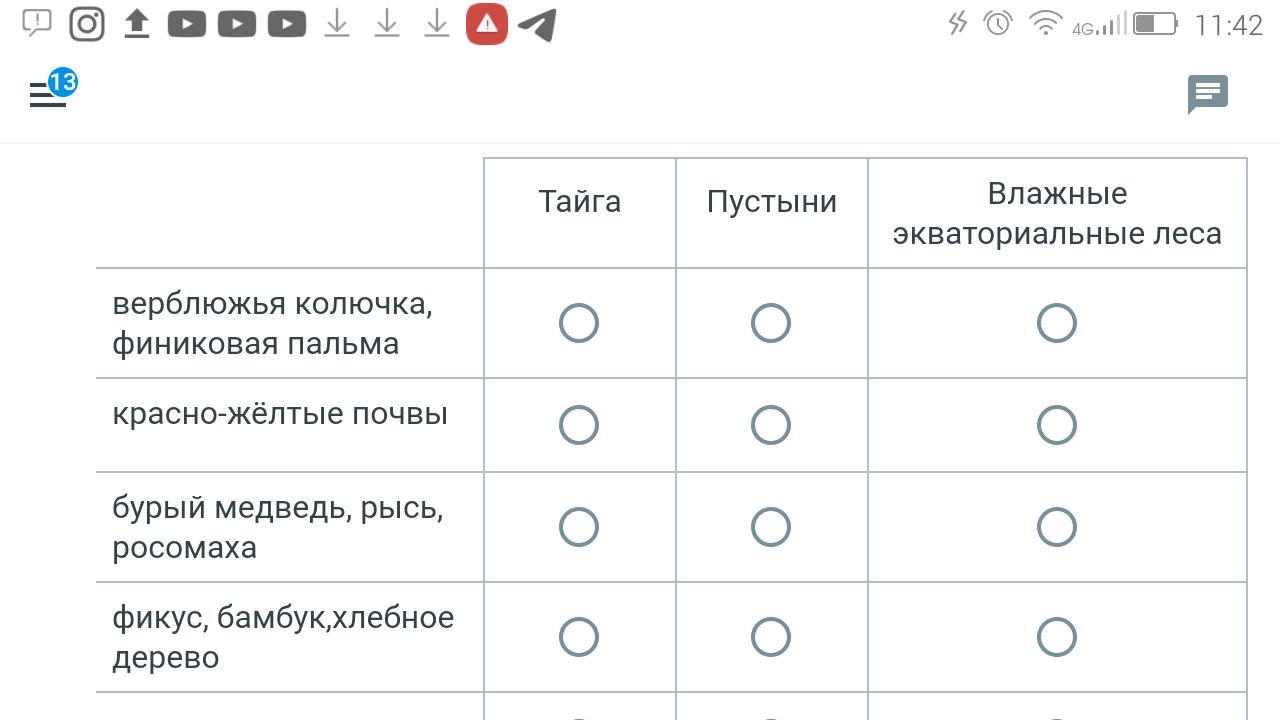Select Пустыни for красно-жёлтые почвы row
The height and width of the screenshot is (720, 1280).
(x=771, y=425)
